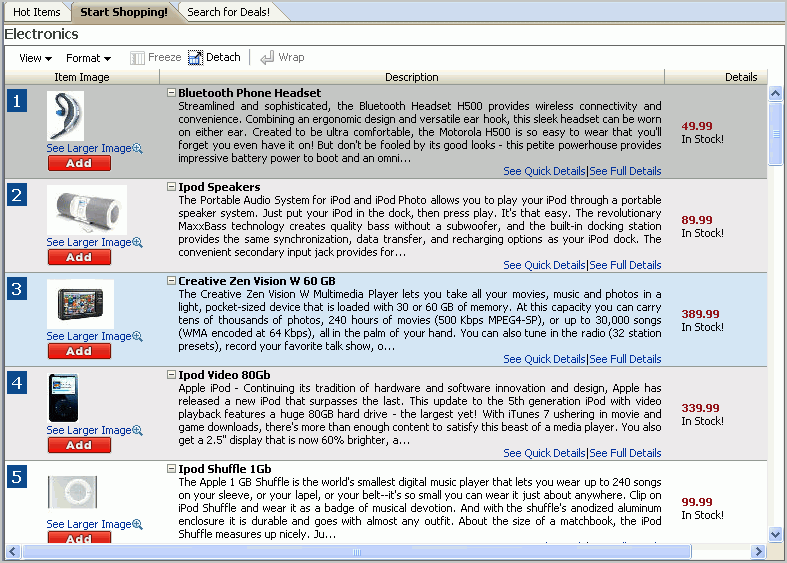Collapse the Ipod Speakers description
The image size is (787, 563).
pos(172,187)
